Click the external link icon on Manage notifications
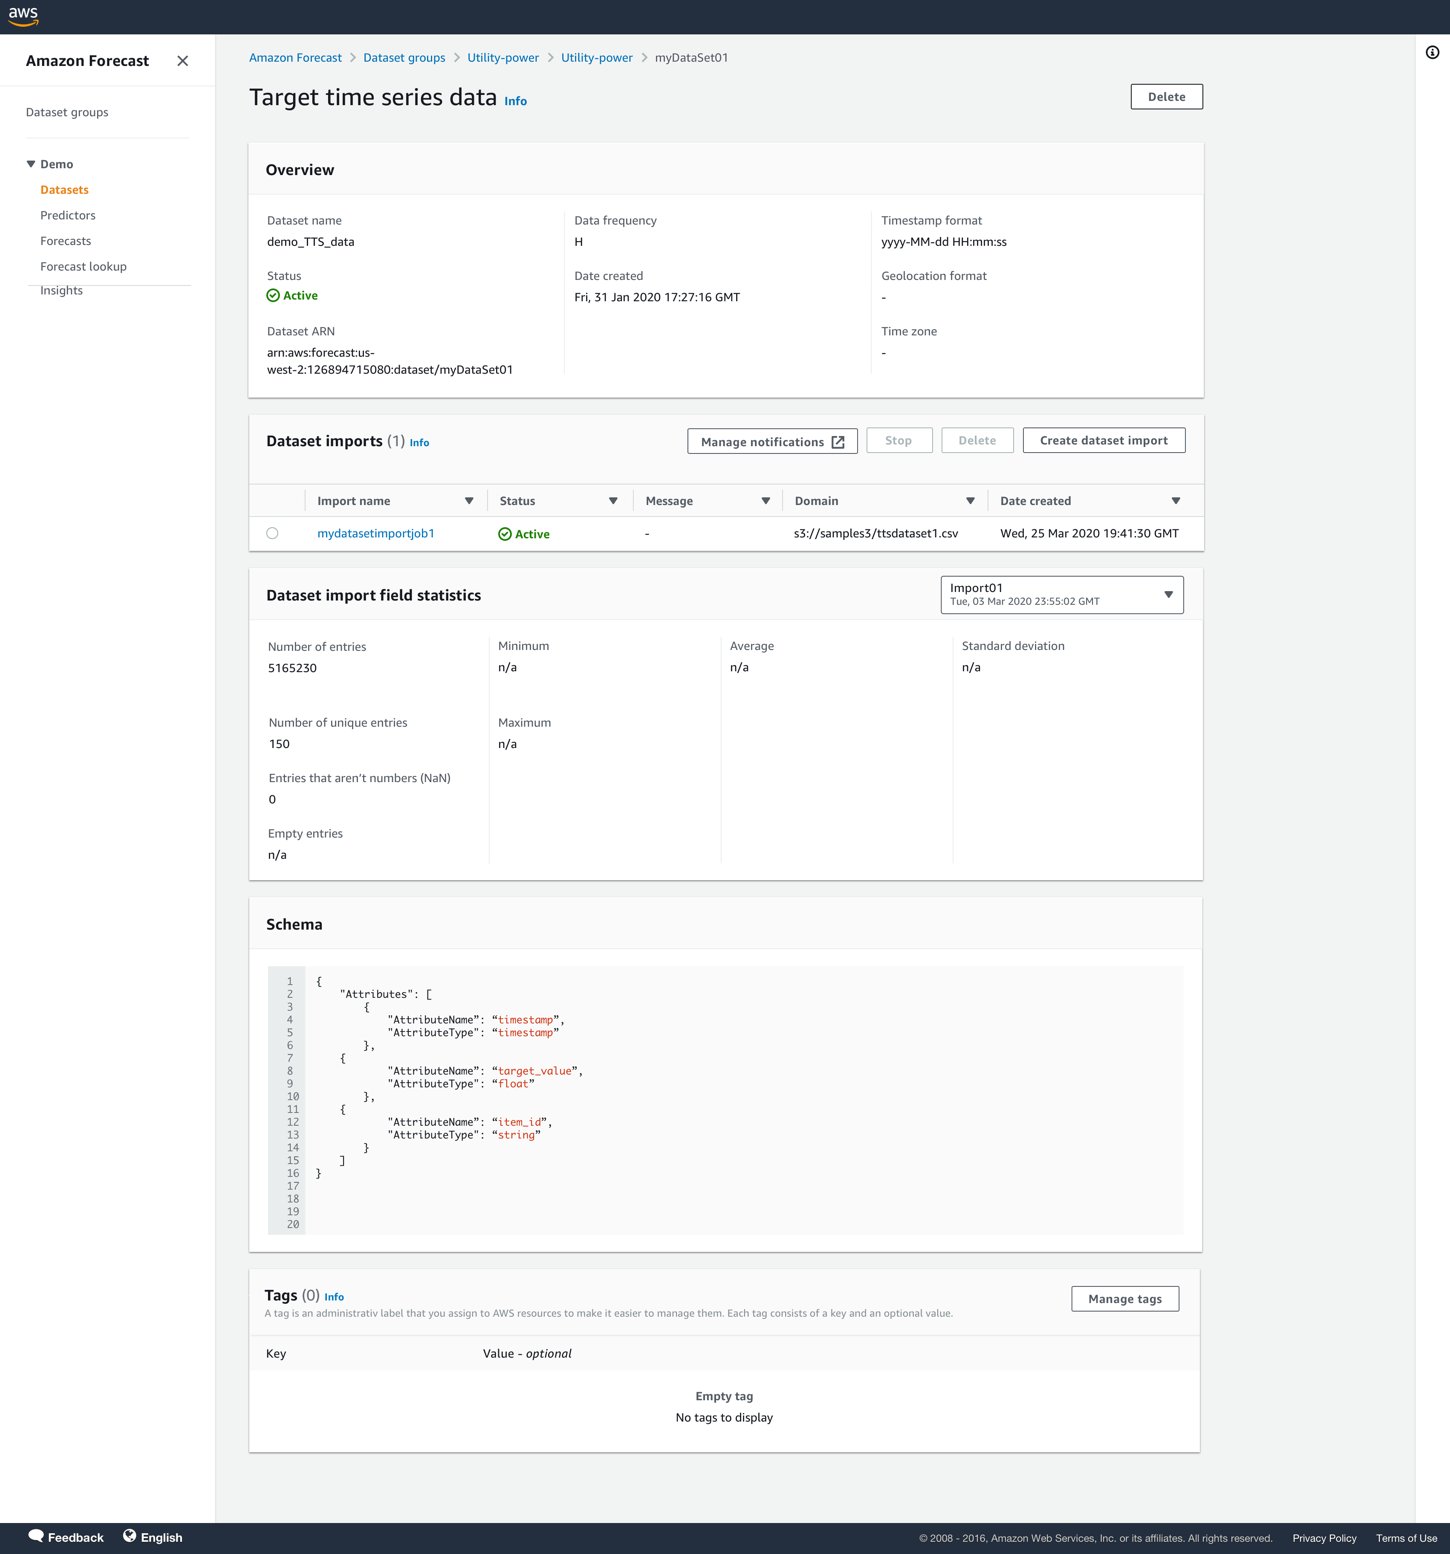Viewport: 1450px width, 1554px height. (x=838, y=442)
